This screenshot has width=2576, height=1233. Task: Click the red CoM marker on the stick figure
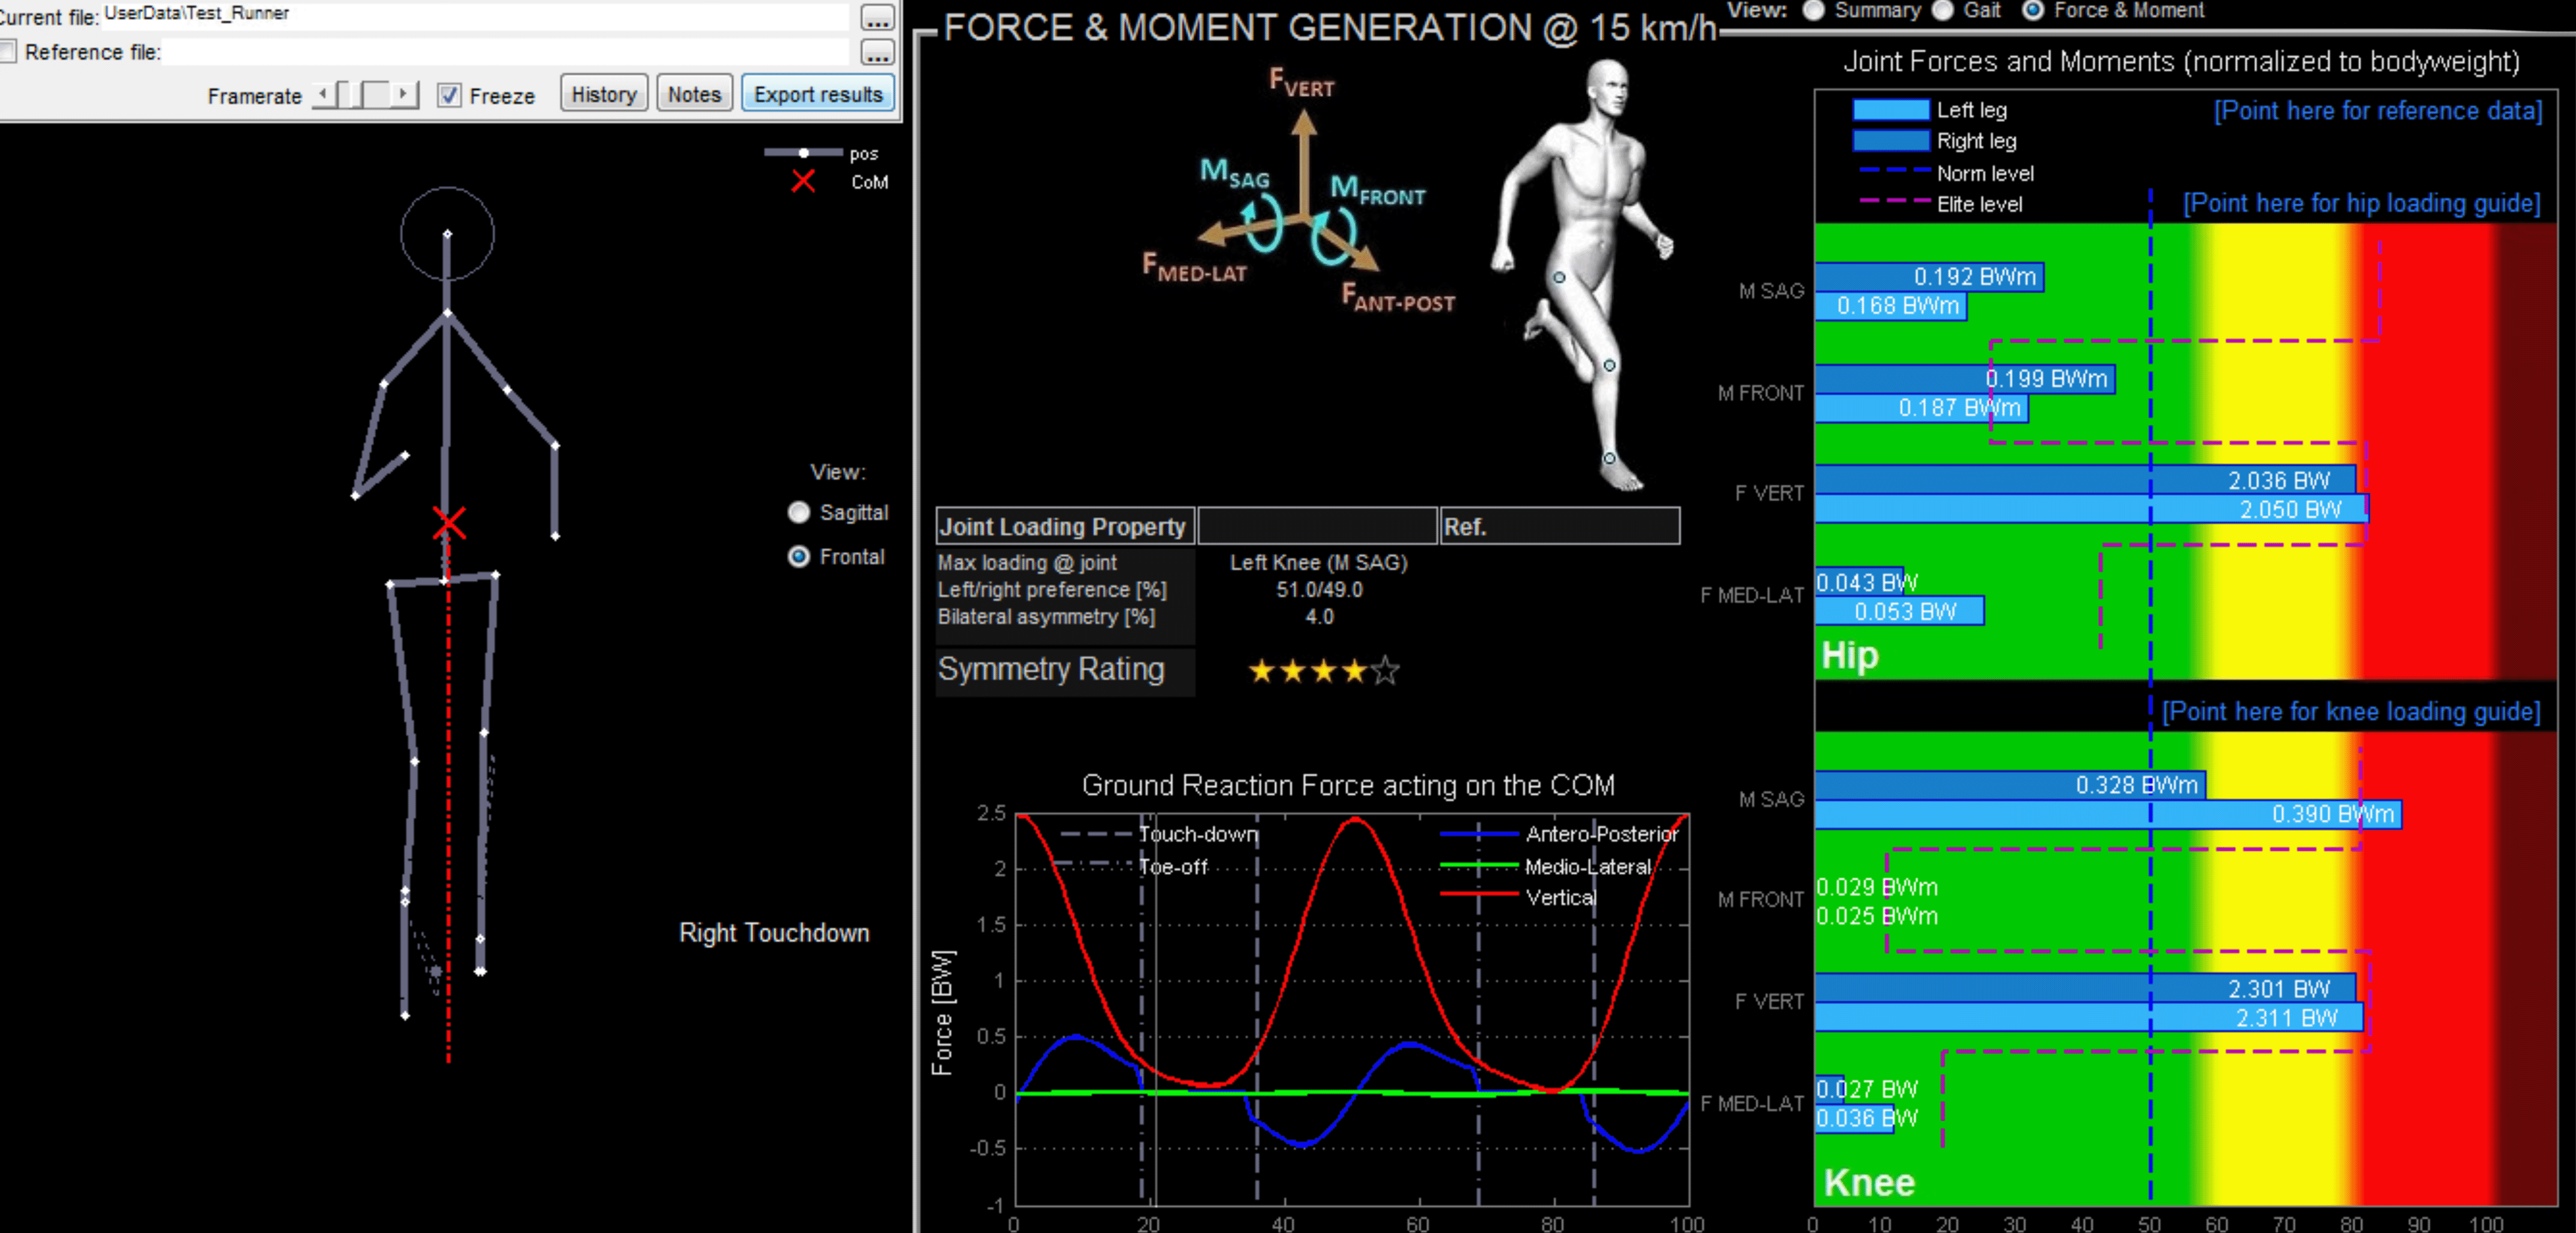pos(449,522)
